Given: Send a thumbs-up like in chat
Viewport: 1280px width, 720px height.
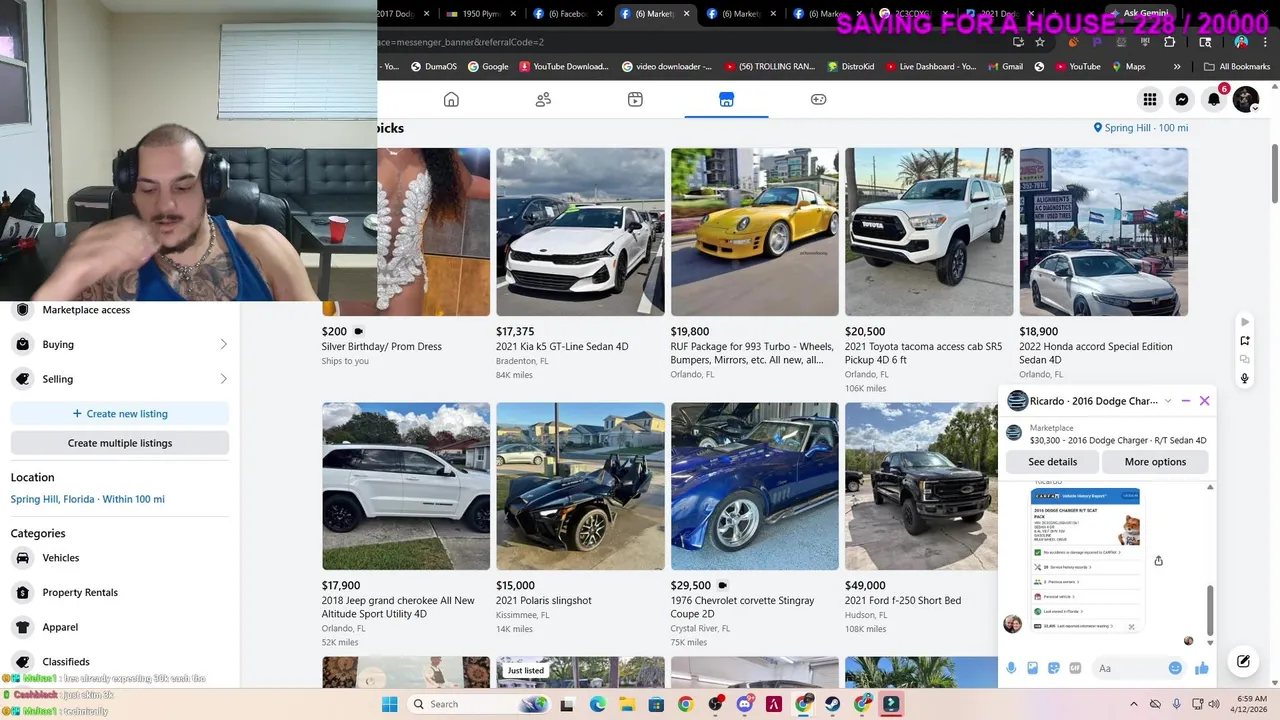Looking at the screenshot, I should [x=1201, y=668].
